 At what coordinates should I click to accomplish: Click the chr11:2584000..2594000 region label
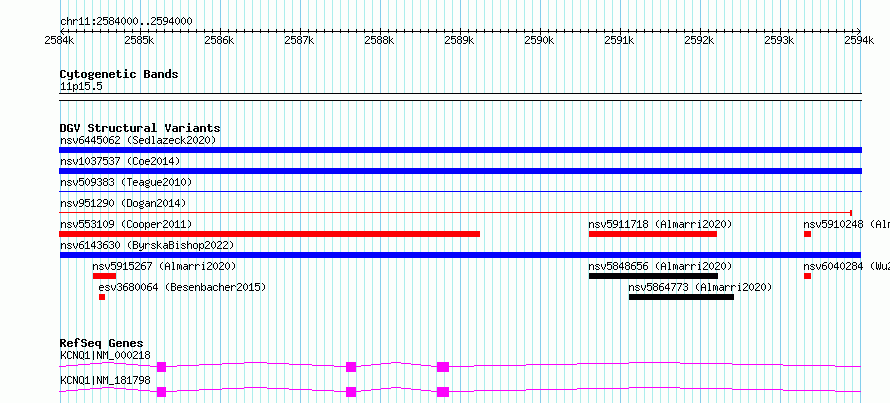126,22
